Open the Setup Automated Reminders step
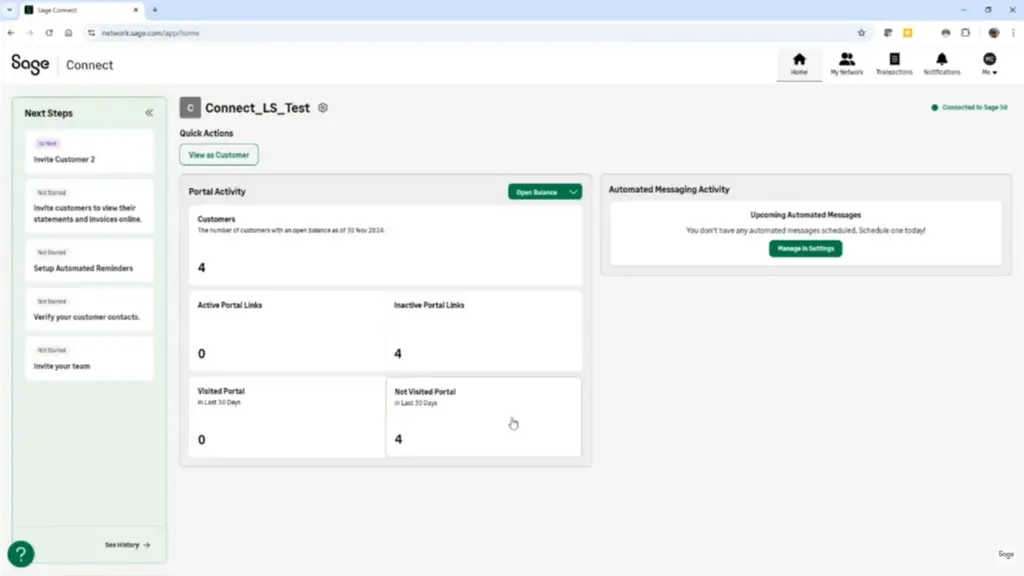1024x576 pixels. [x=89, y=261]
